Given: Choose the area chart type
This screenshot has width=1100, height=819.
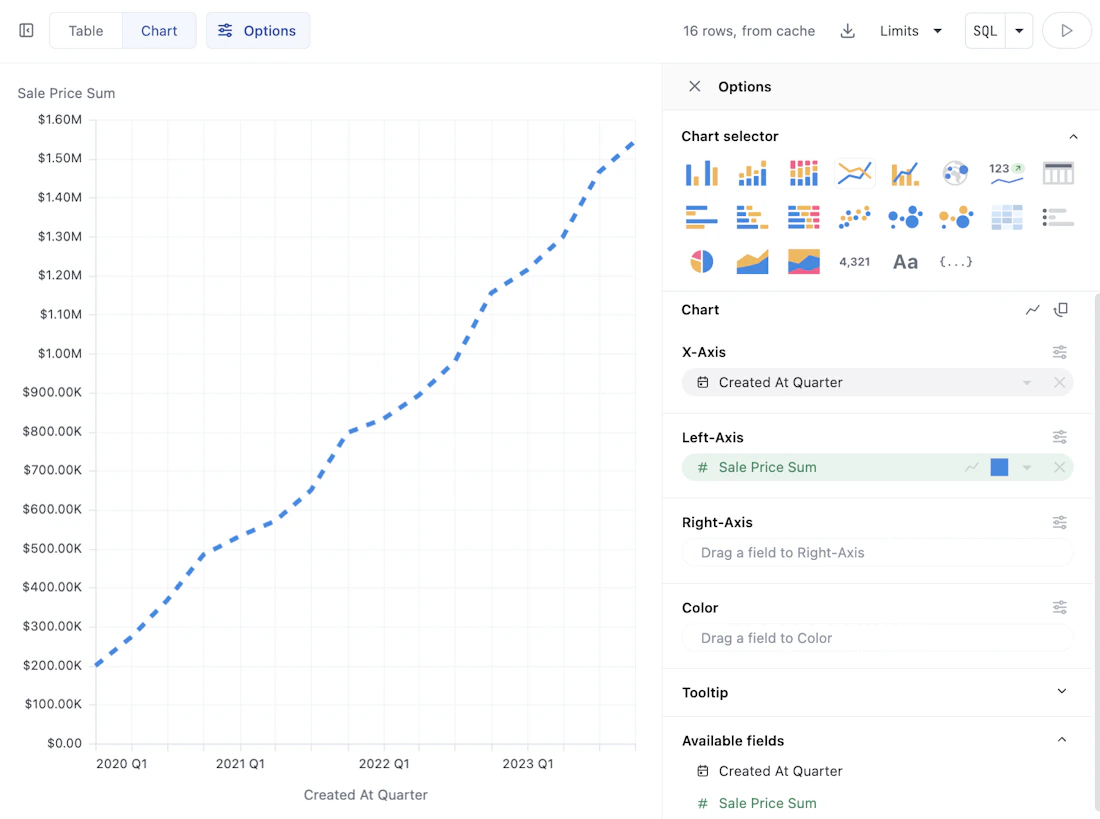Looking at the screenshot, I should (752, 261).
